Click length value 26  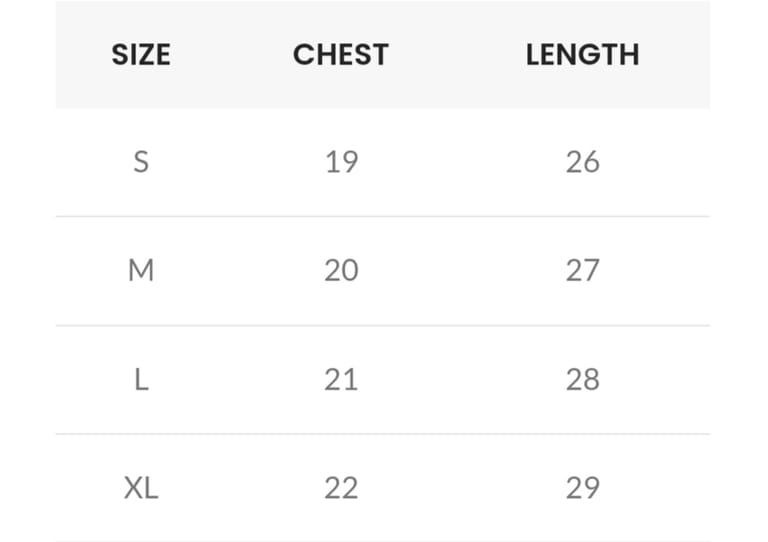pos(582,161)
